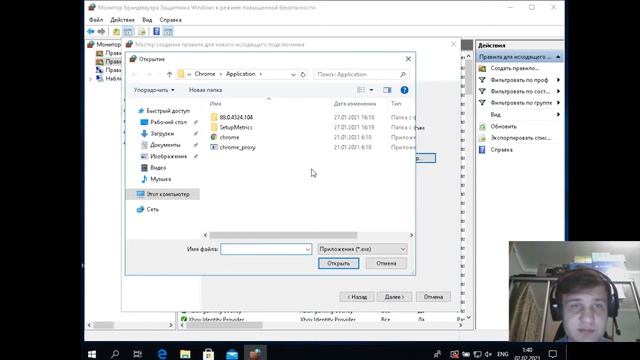Open Видео in navigation pane
640x360 pixels.
158,168
